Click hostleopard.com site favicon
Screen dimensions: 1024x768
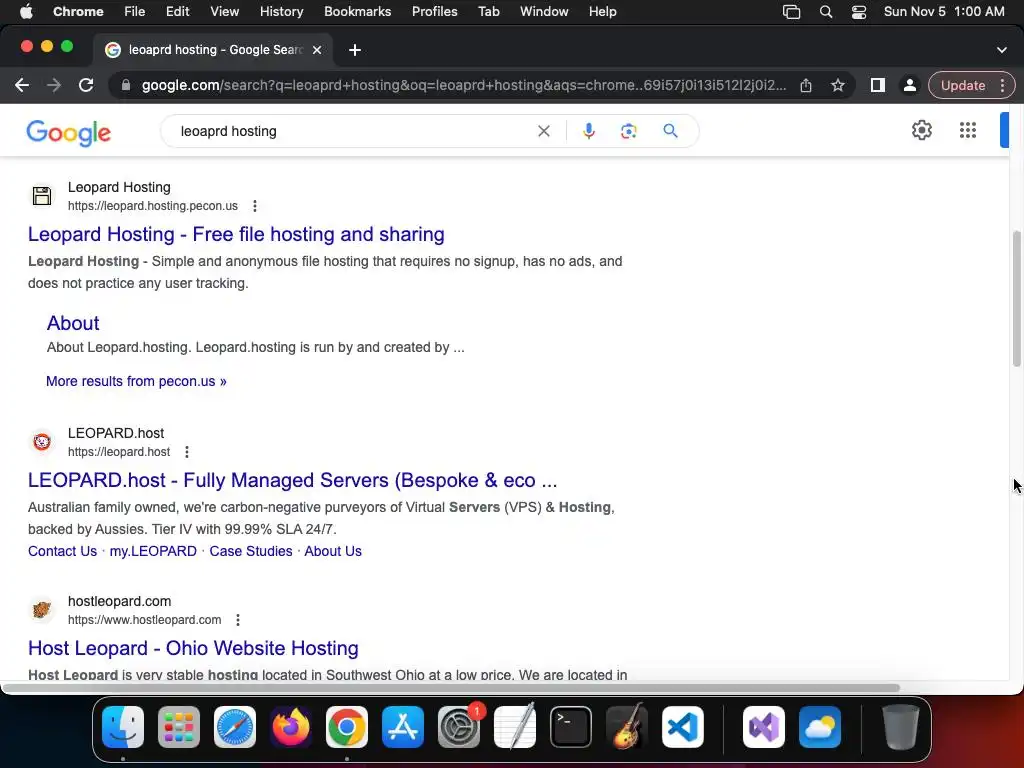click(42, 610)
